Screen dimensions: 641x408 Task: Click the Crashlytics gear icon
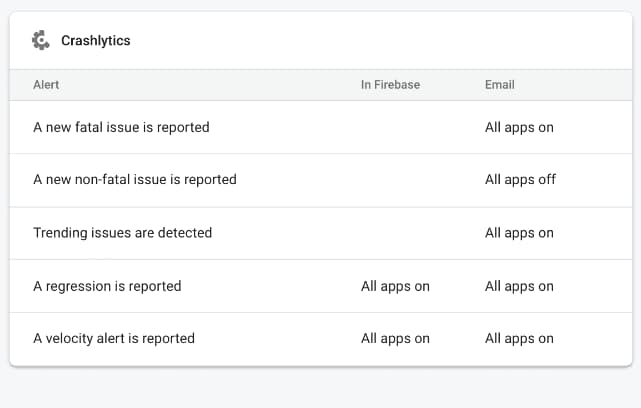[x=41, y=40]
